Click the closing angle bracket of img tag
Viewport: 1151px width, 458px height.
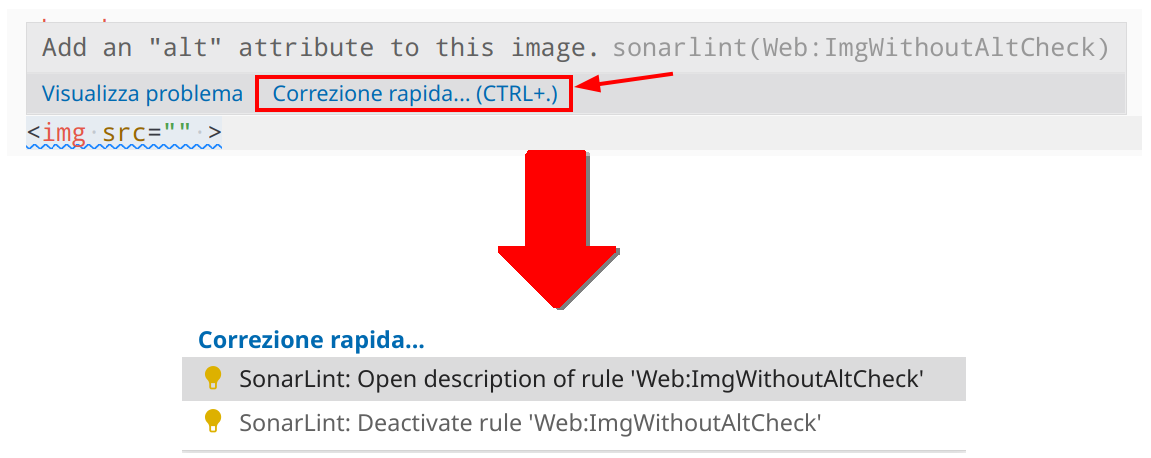click(214, 132)
